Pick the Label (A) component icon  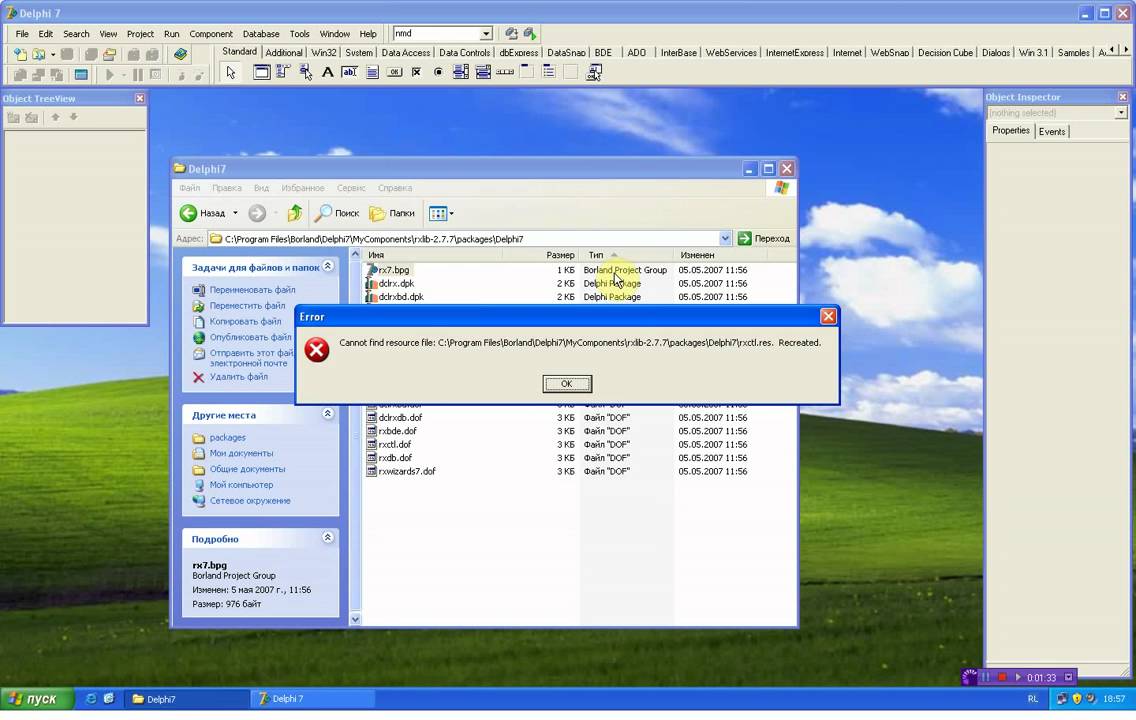pos(327,72)
